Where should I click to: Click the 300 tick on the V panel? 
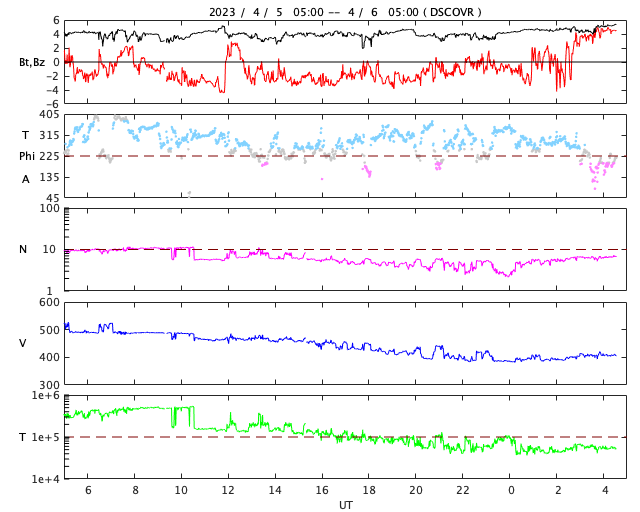49,385
